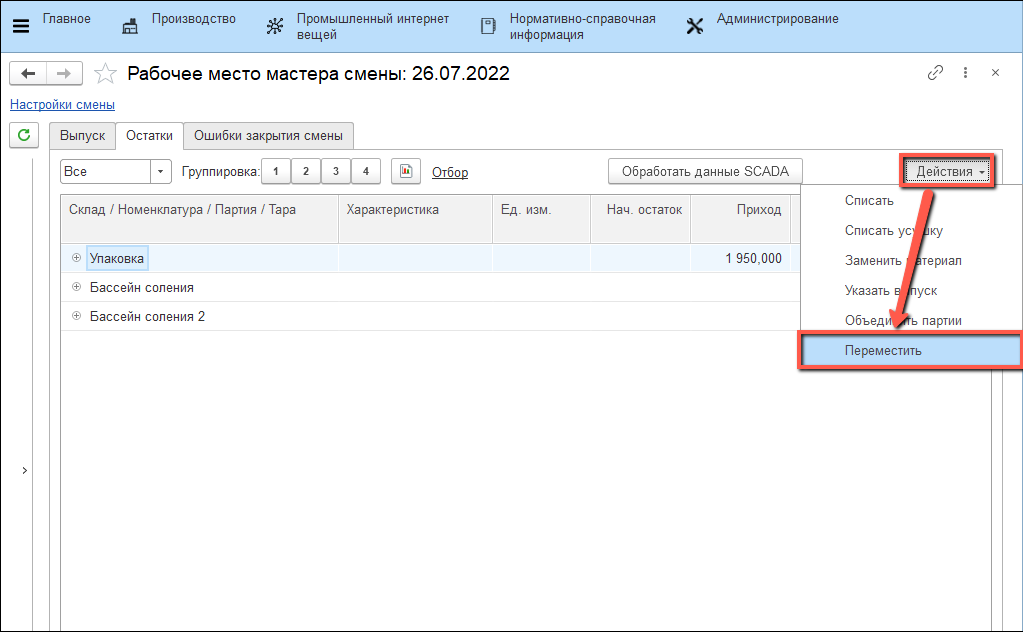
Task: Click the back navigation arrow
Action: click(x=28, y=73)
